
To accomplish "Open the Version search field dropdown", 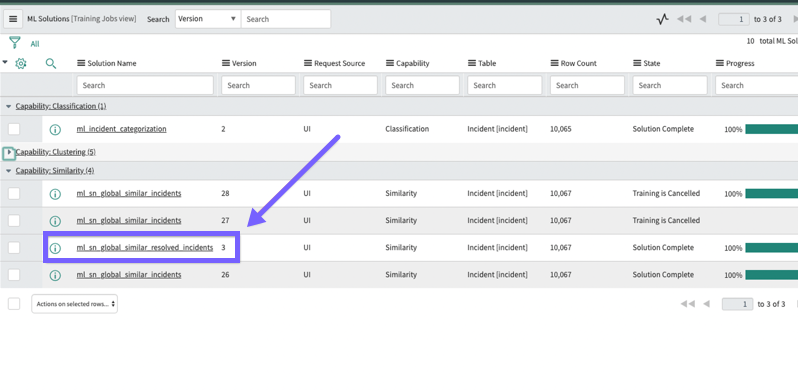I will (x=208, y=19).
